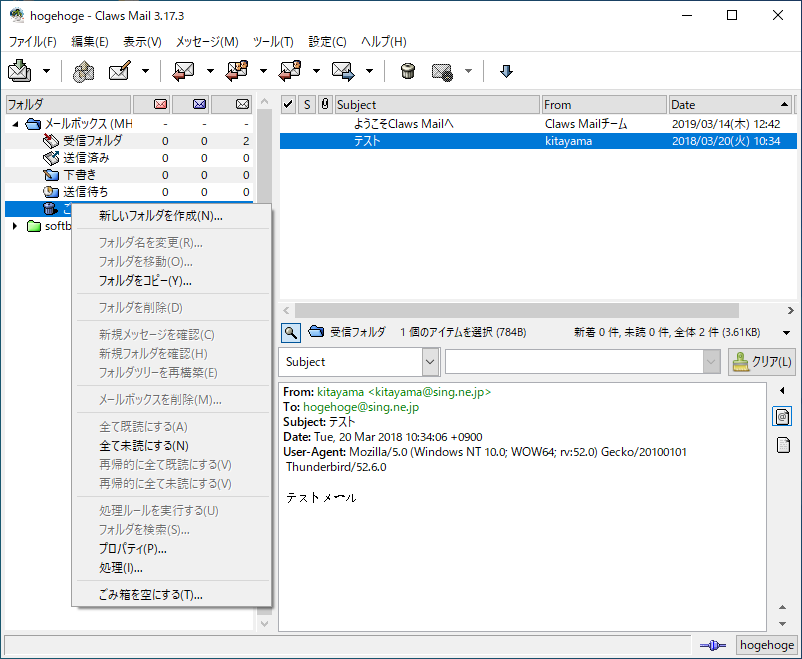Click the total messages column header icon

tap(242, 104)
